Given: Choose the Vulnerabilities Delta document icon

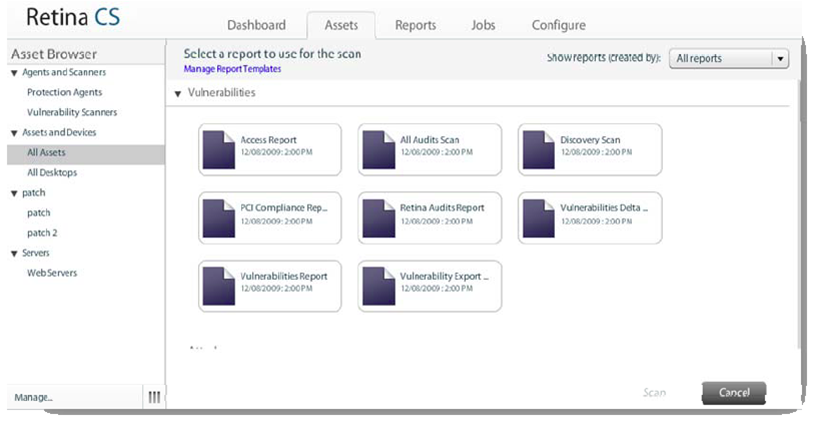Looking at the screenshot, I should pos(539,218).
